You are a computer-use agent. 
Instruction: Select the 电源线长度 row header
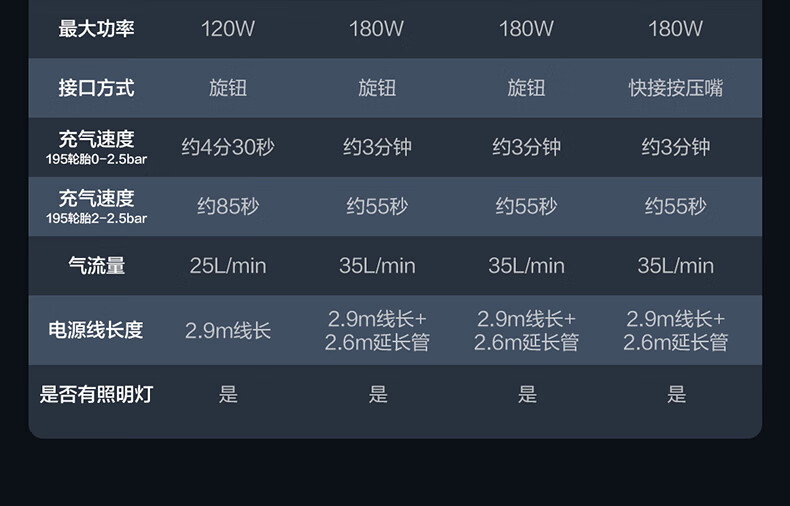coord(96,330)
